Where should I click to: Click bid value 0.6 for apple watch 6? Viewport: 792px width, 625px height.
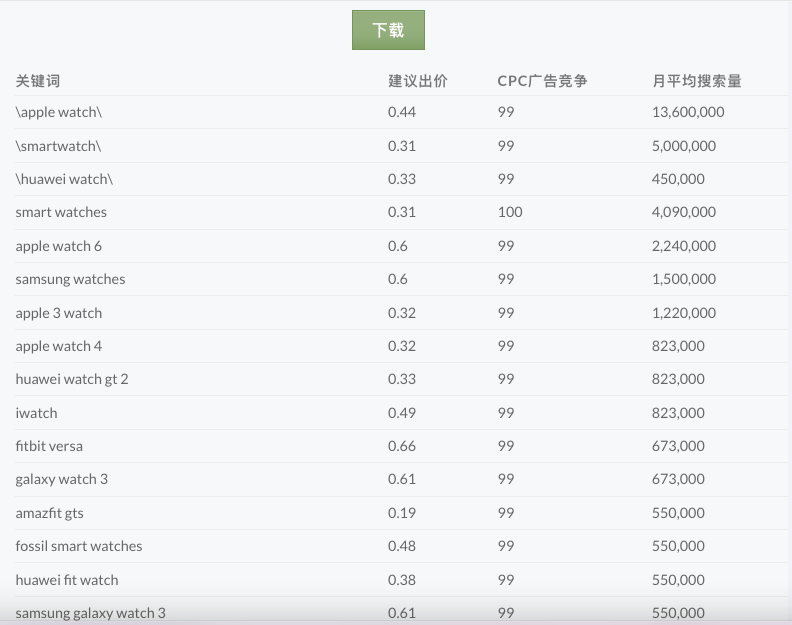point(398,246)
